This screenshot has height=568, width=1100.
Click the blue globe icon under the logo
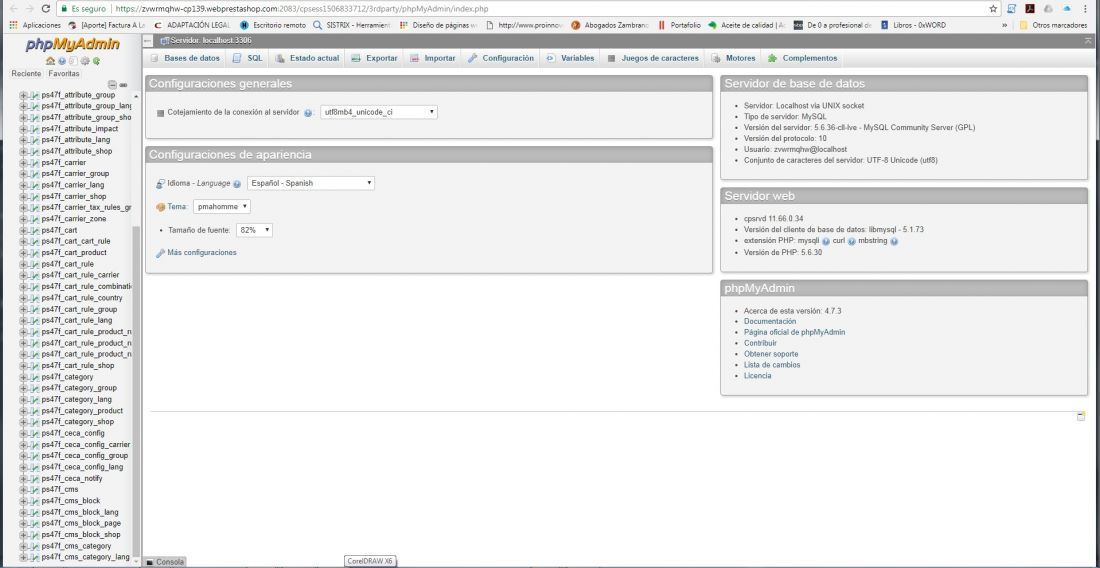pos(62,61)
